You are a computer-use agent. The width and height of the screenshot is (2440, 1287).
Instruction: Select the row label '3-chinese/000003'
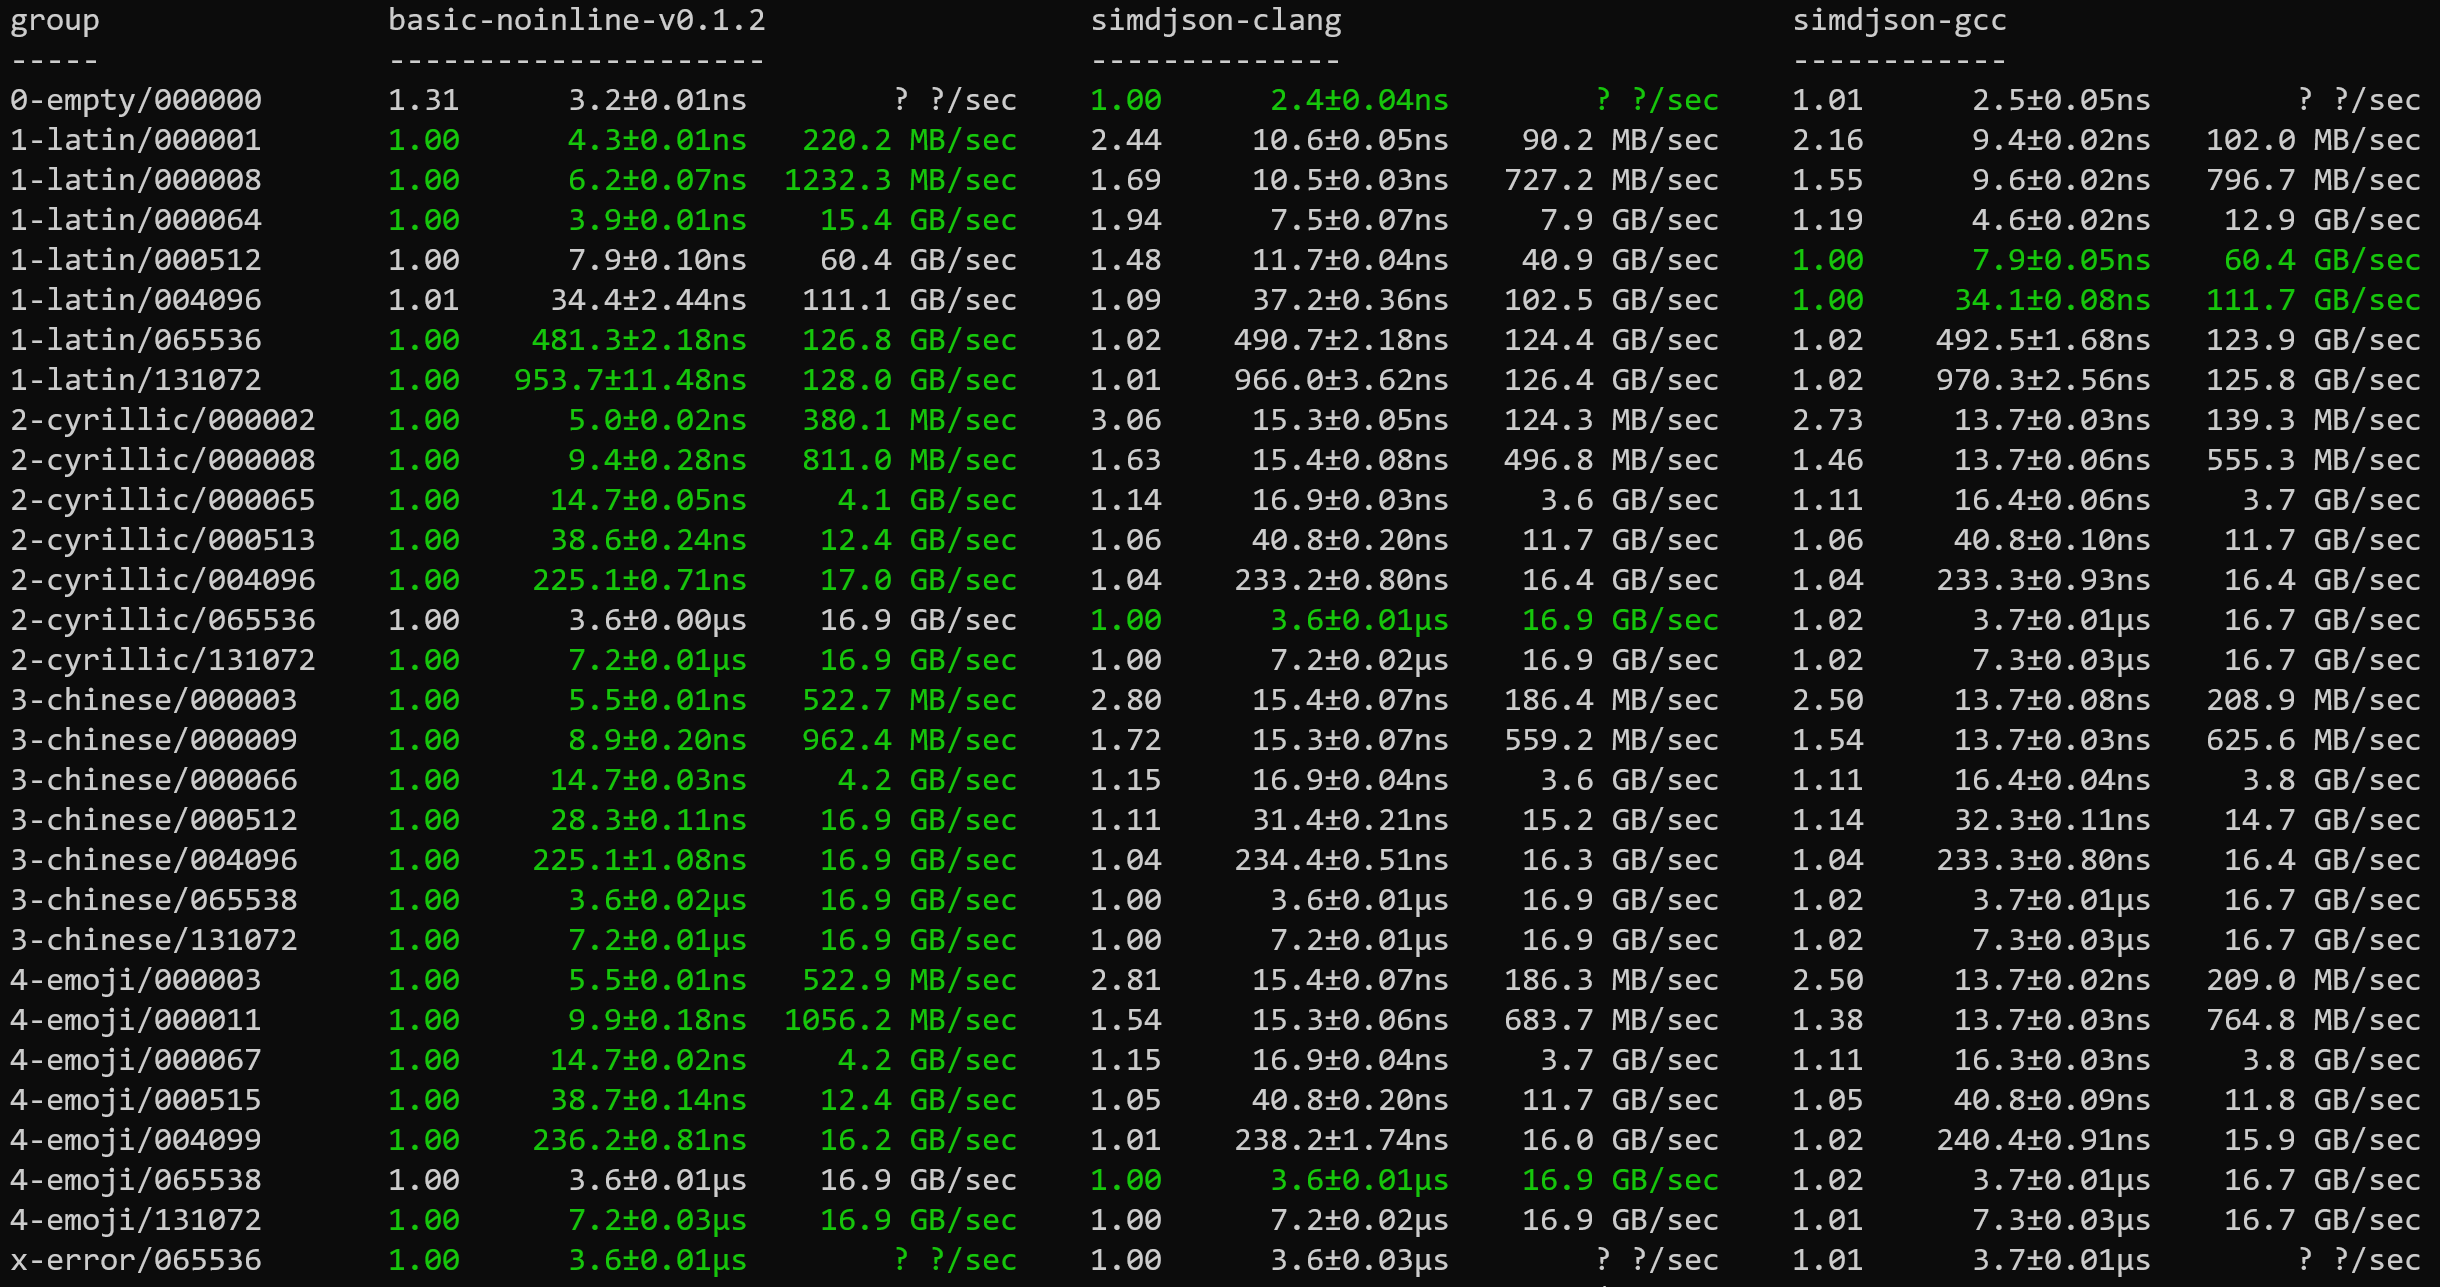[x=154, y=700]
